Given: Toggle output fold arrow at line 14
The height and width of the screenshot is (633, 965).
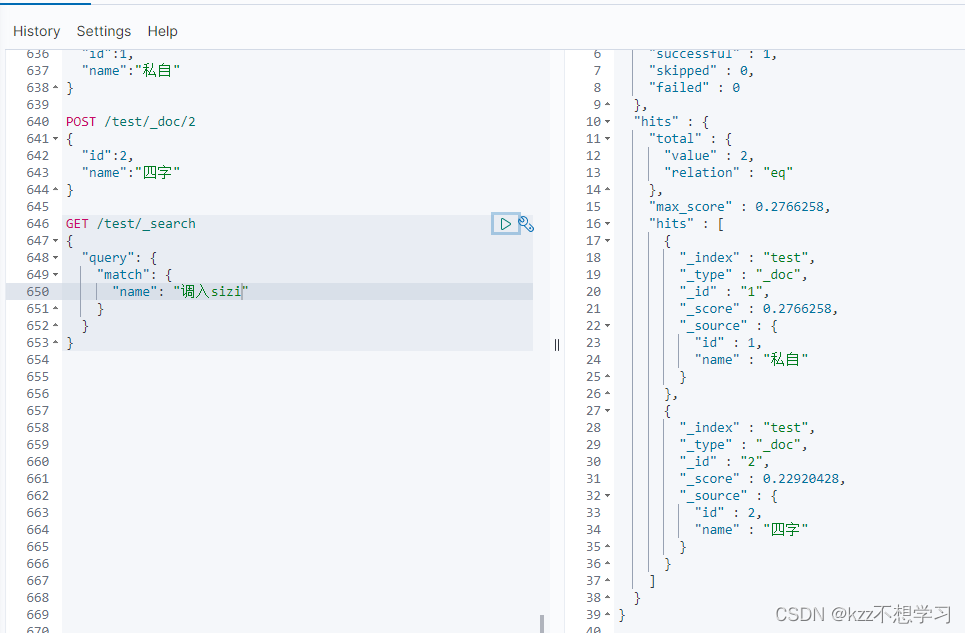Looking at the screenshot, I should click(607, 190).
